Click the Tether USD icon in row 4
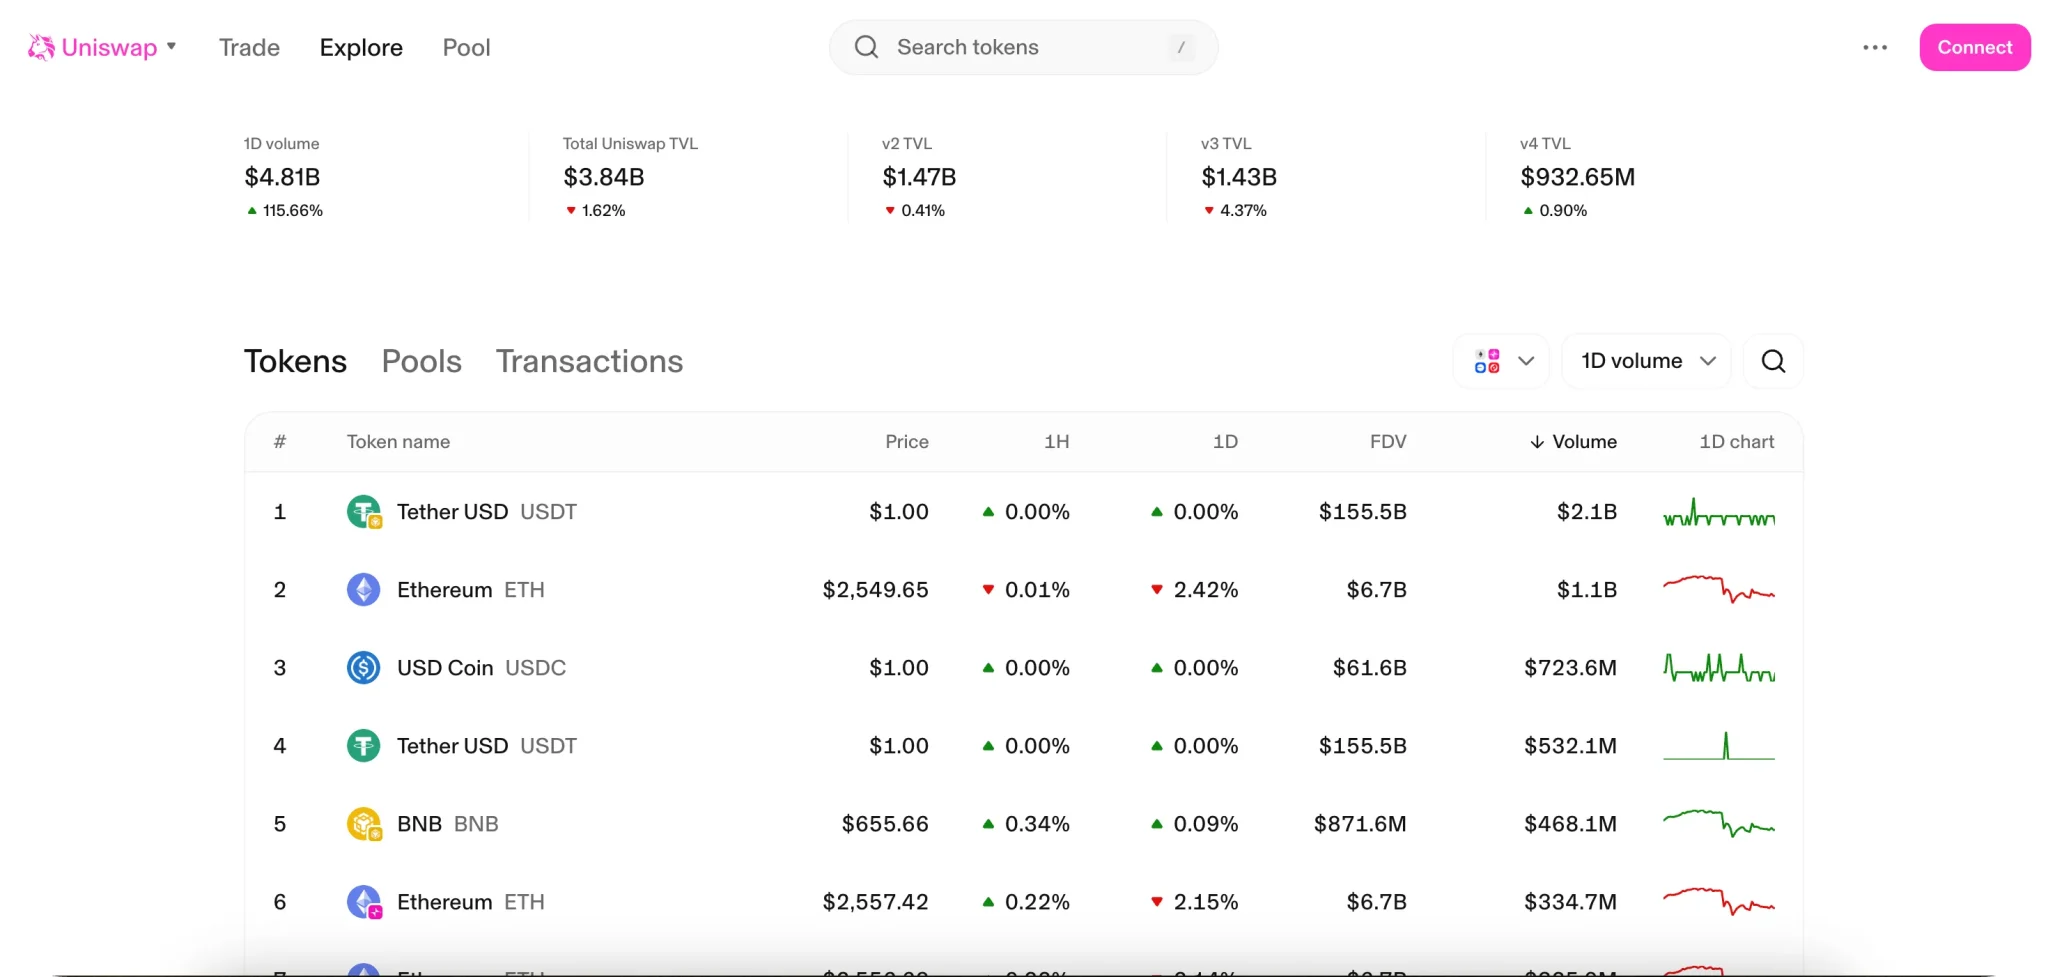 click(x=363, y=746)
